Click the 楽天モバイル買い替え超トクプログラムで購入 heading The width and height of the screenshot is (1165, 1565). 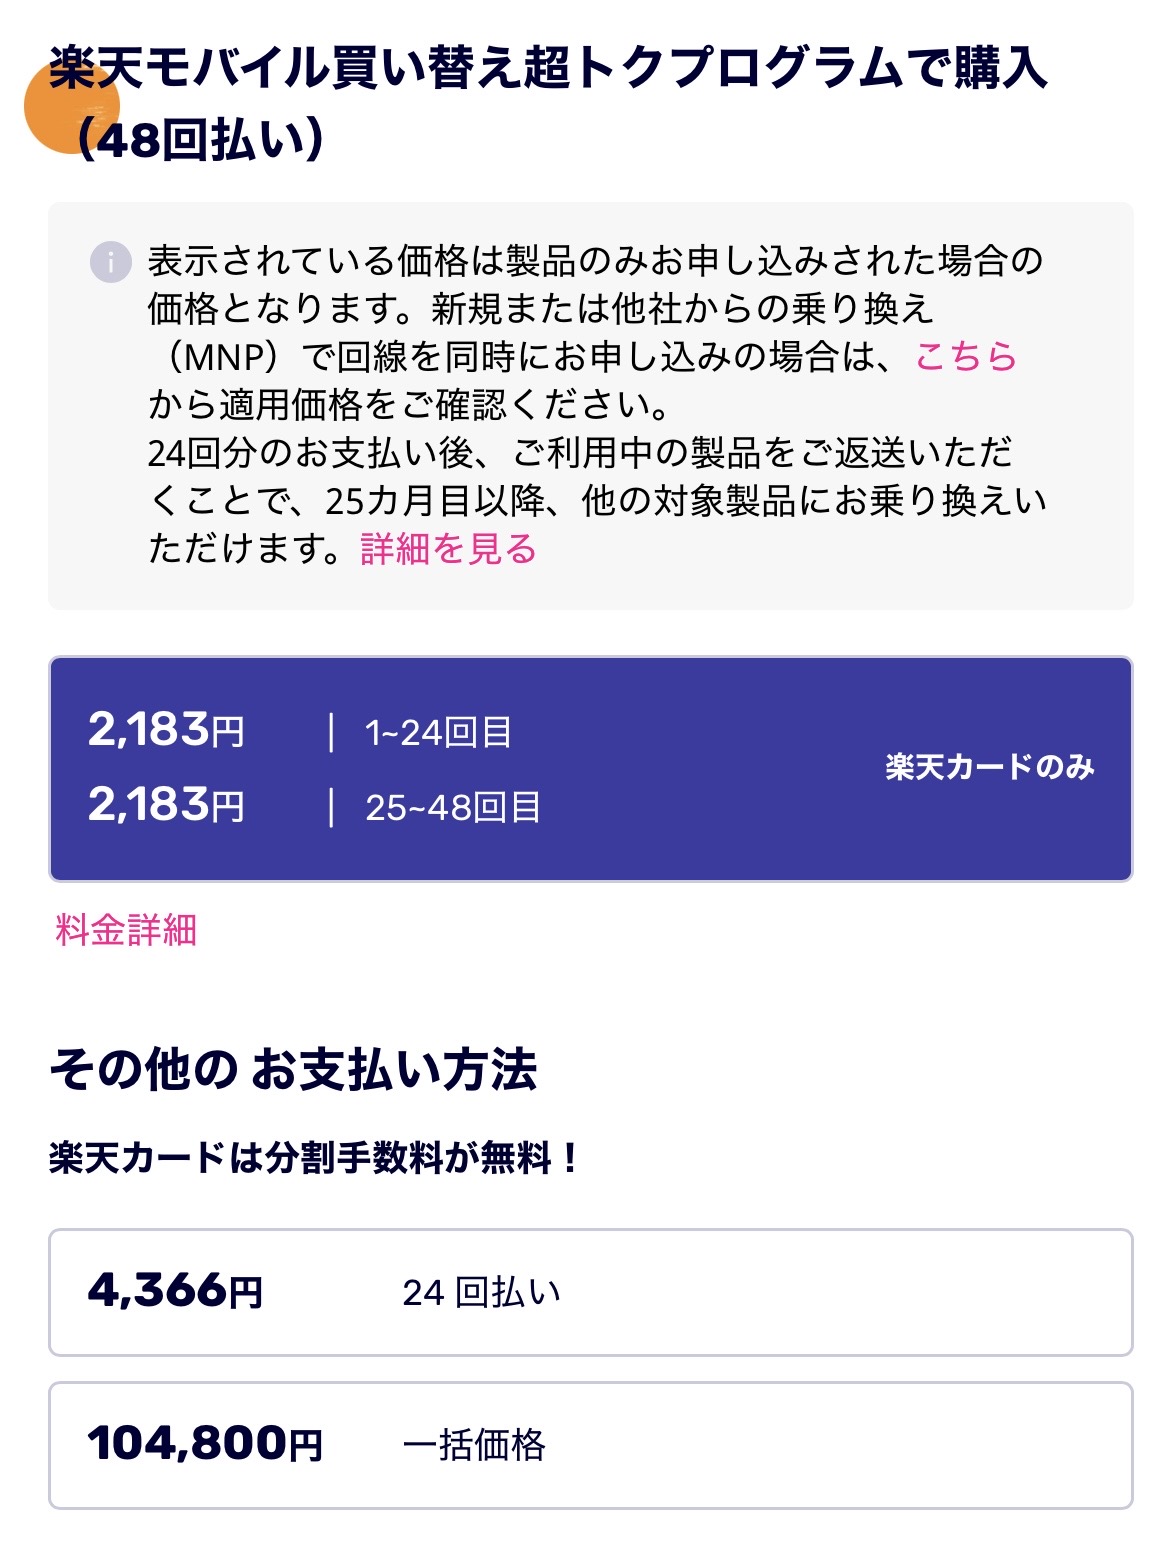pyautogui.click(x=548, y=70)
